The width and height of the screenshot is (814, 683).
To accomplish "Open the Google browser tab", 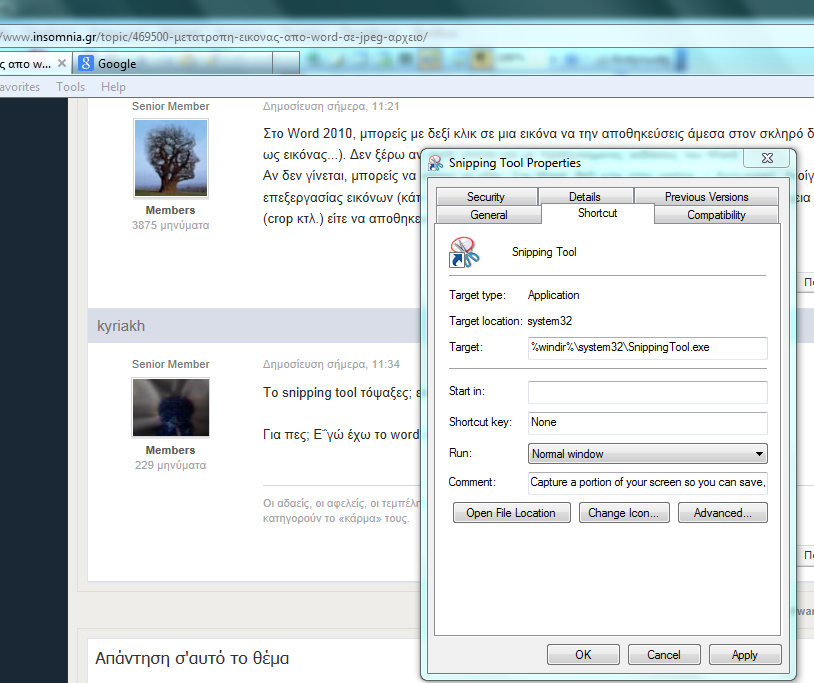I will [172, 63].
